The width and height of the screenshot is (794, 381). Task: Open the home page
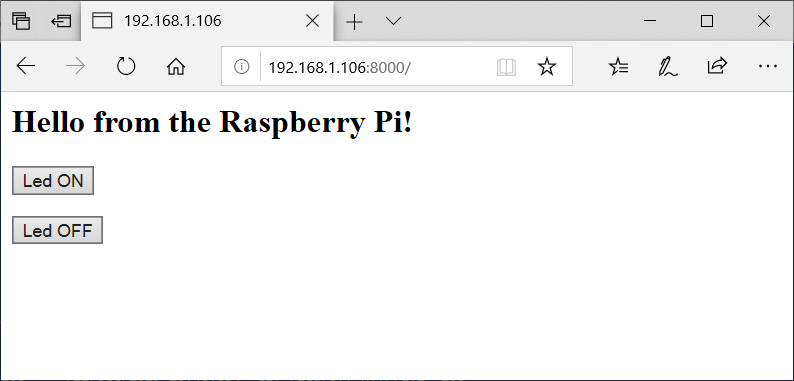pyautogui.click(x=176, y=66)
